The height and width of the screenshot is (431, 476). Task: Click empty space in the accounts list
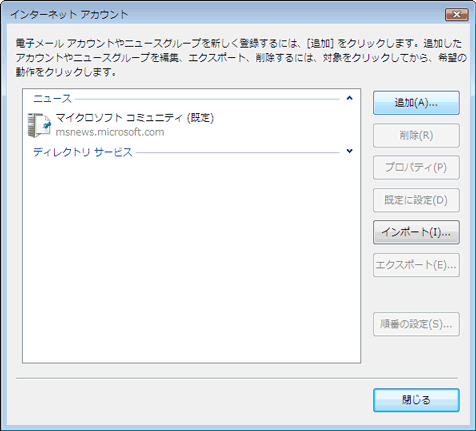[191, 260]
